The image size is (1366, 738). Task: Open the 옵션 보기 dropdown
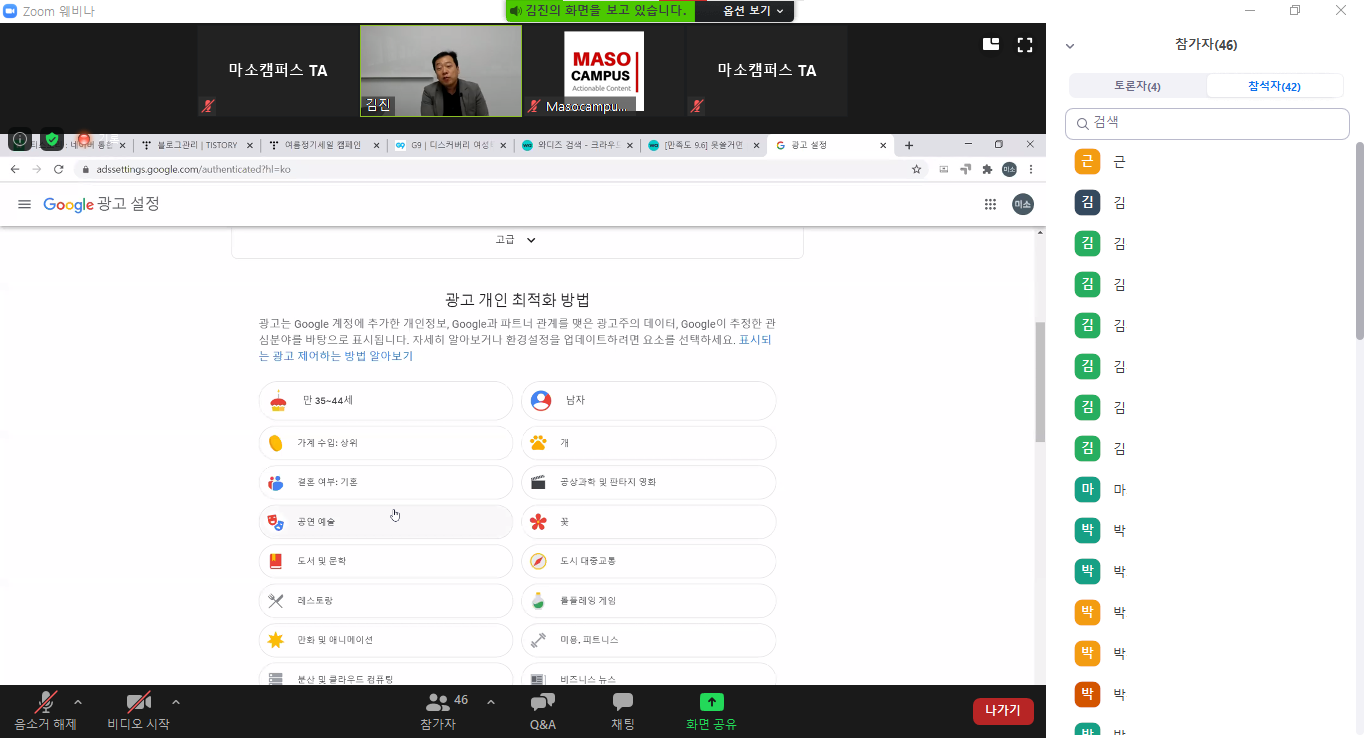pyautogui.click(x=745, y=11)
